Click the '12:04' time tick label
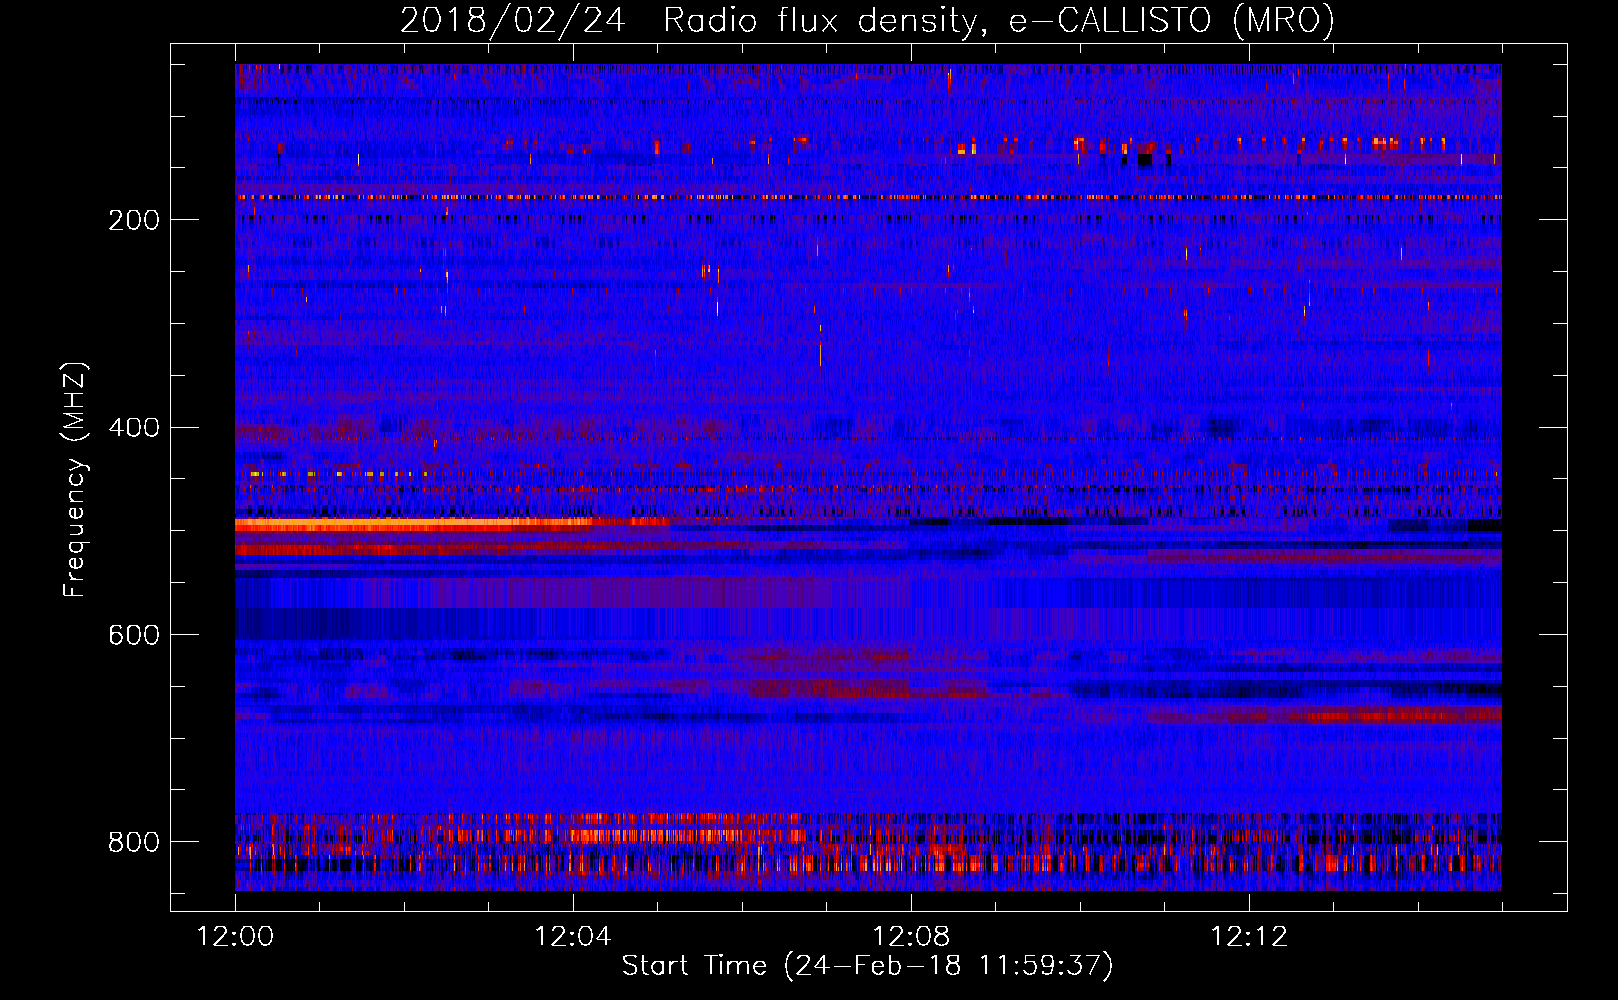This screenshot has height=1000, width=1618. pos(573,937)
